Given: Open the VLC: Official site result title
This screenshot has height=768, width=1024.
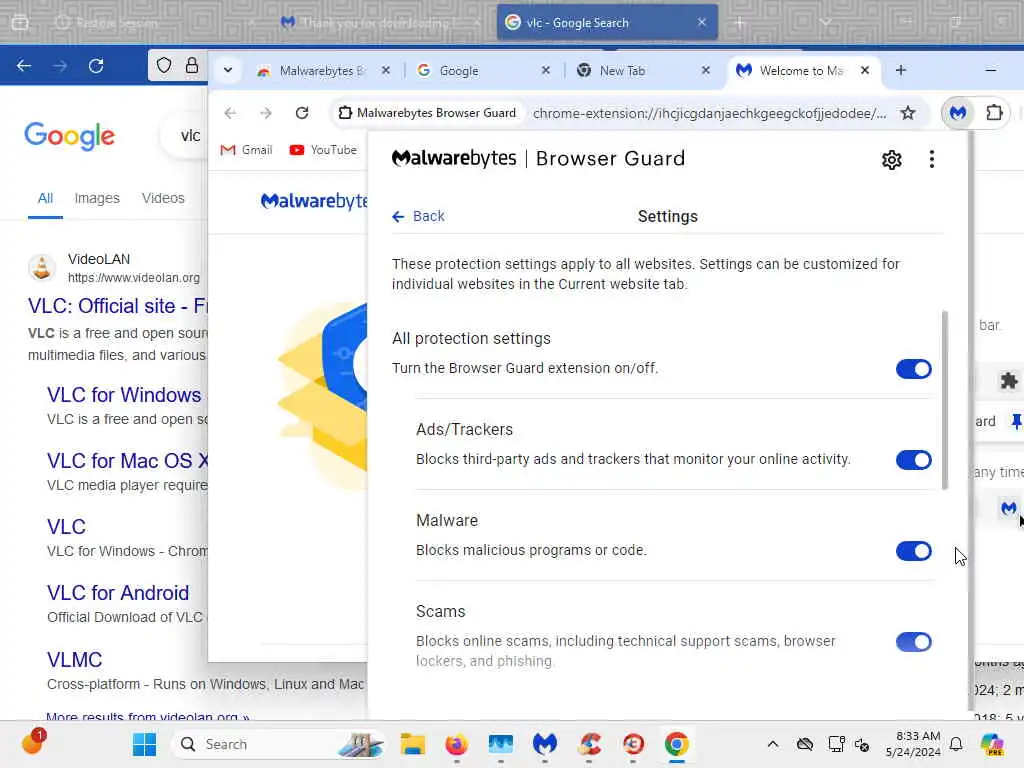Looking at the screenshot, I should [118, 306].
